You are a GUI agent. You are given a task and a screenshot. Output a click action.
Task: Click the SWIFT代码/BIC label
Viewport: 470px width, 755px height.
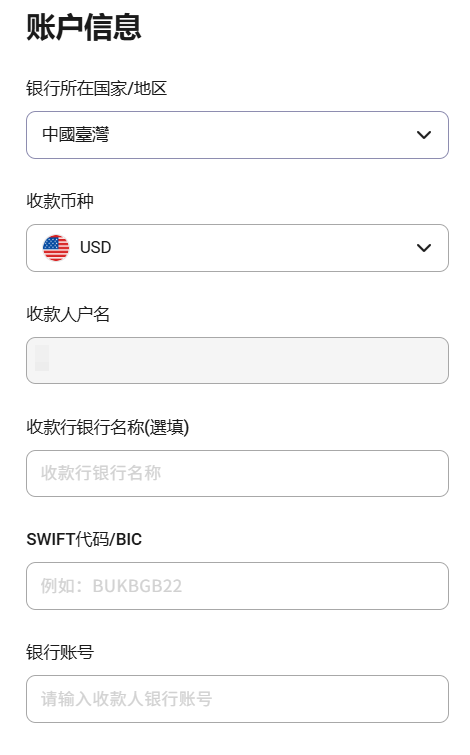click(84, 539)
